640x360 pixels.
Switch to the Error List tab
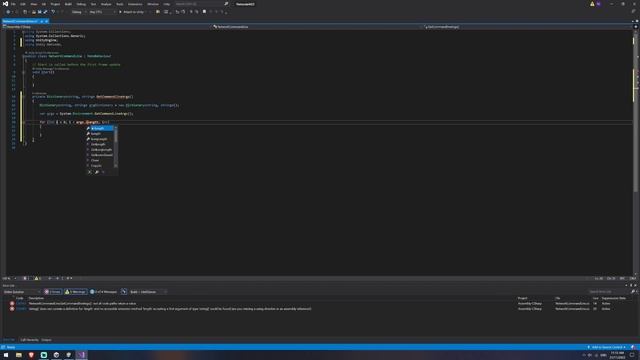[x=9, y=340]
